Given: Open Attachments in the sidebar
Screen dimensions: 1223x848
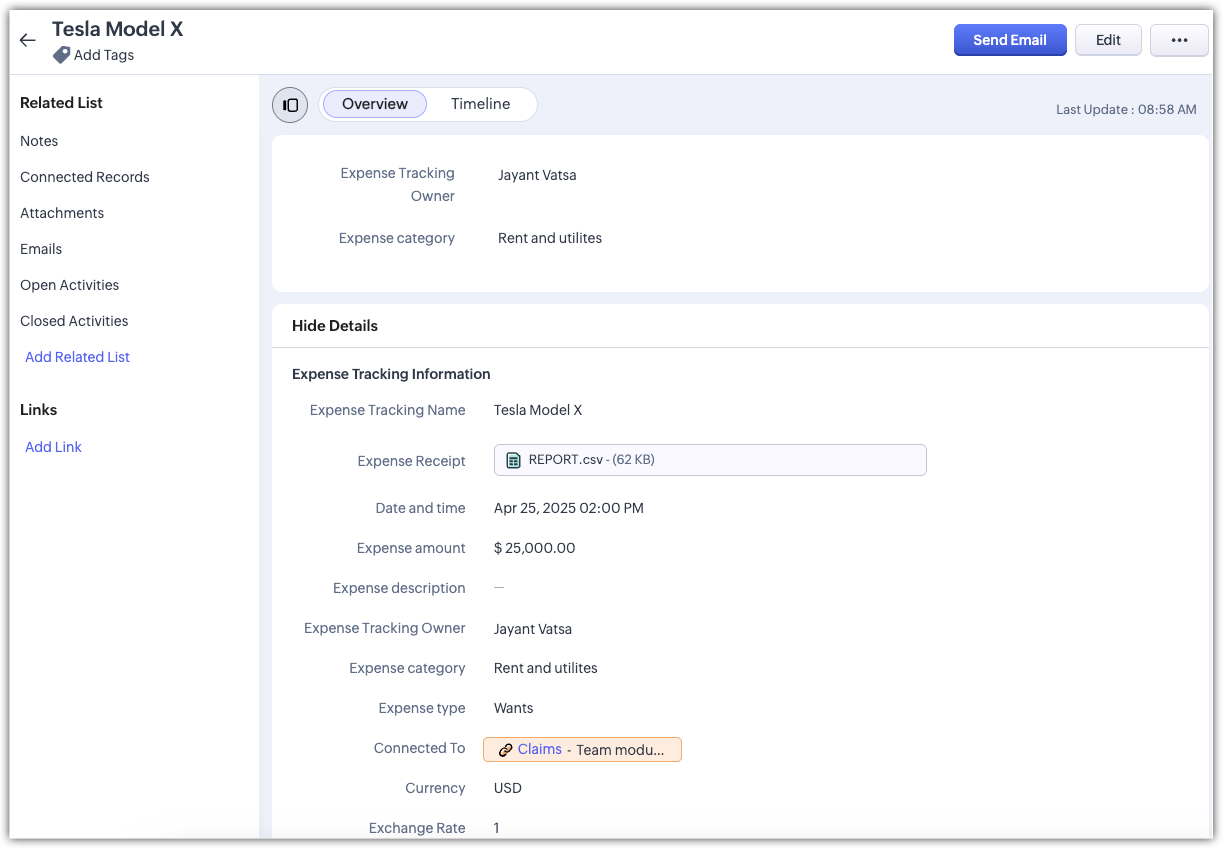Looking at the screenshot, I should (62, 213).
